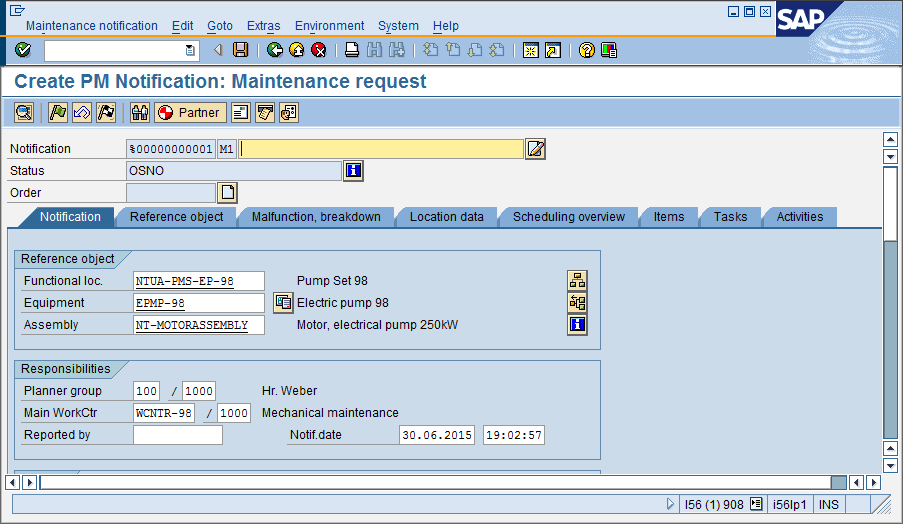Click the Find Next icon in the toolbar

pyautogui.click(x=397, y=50)
